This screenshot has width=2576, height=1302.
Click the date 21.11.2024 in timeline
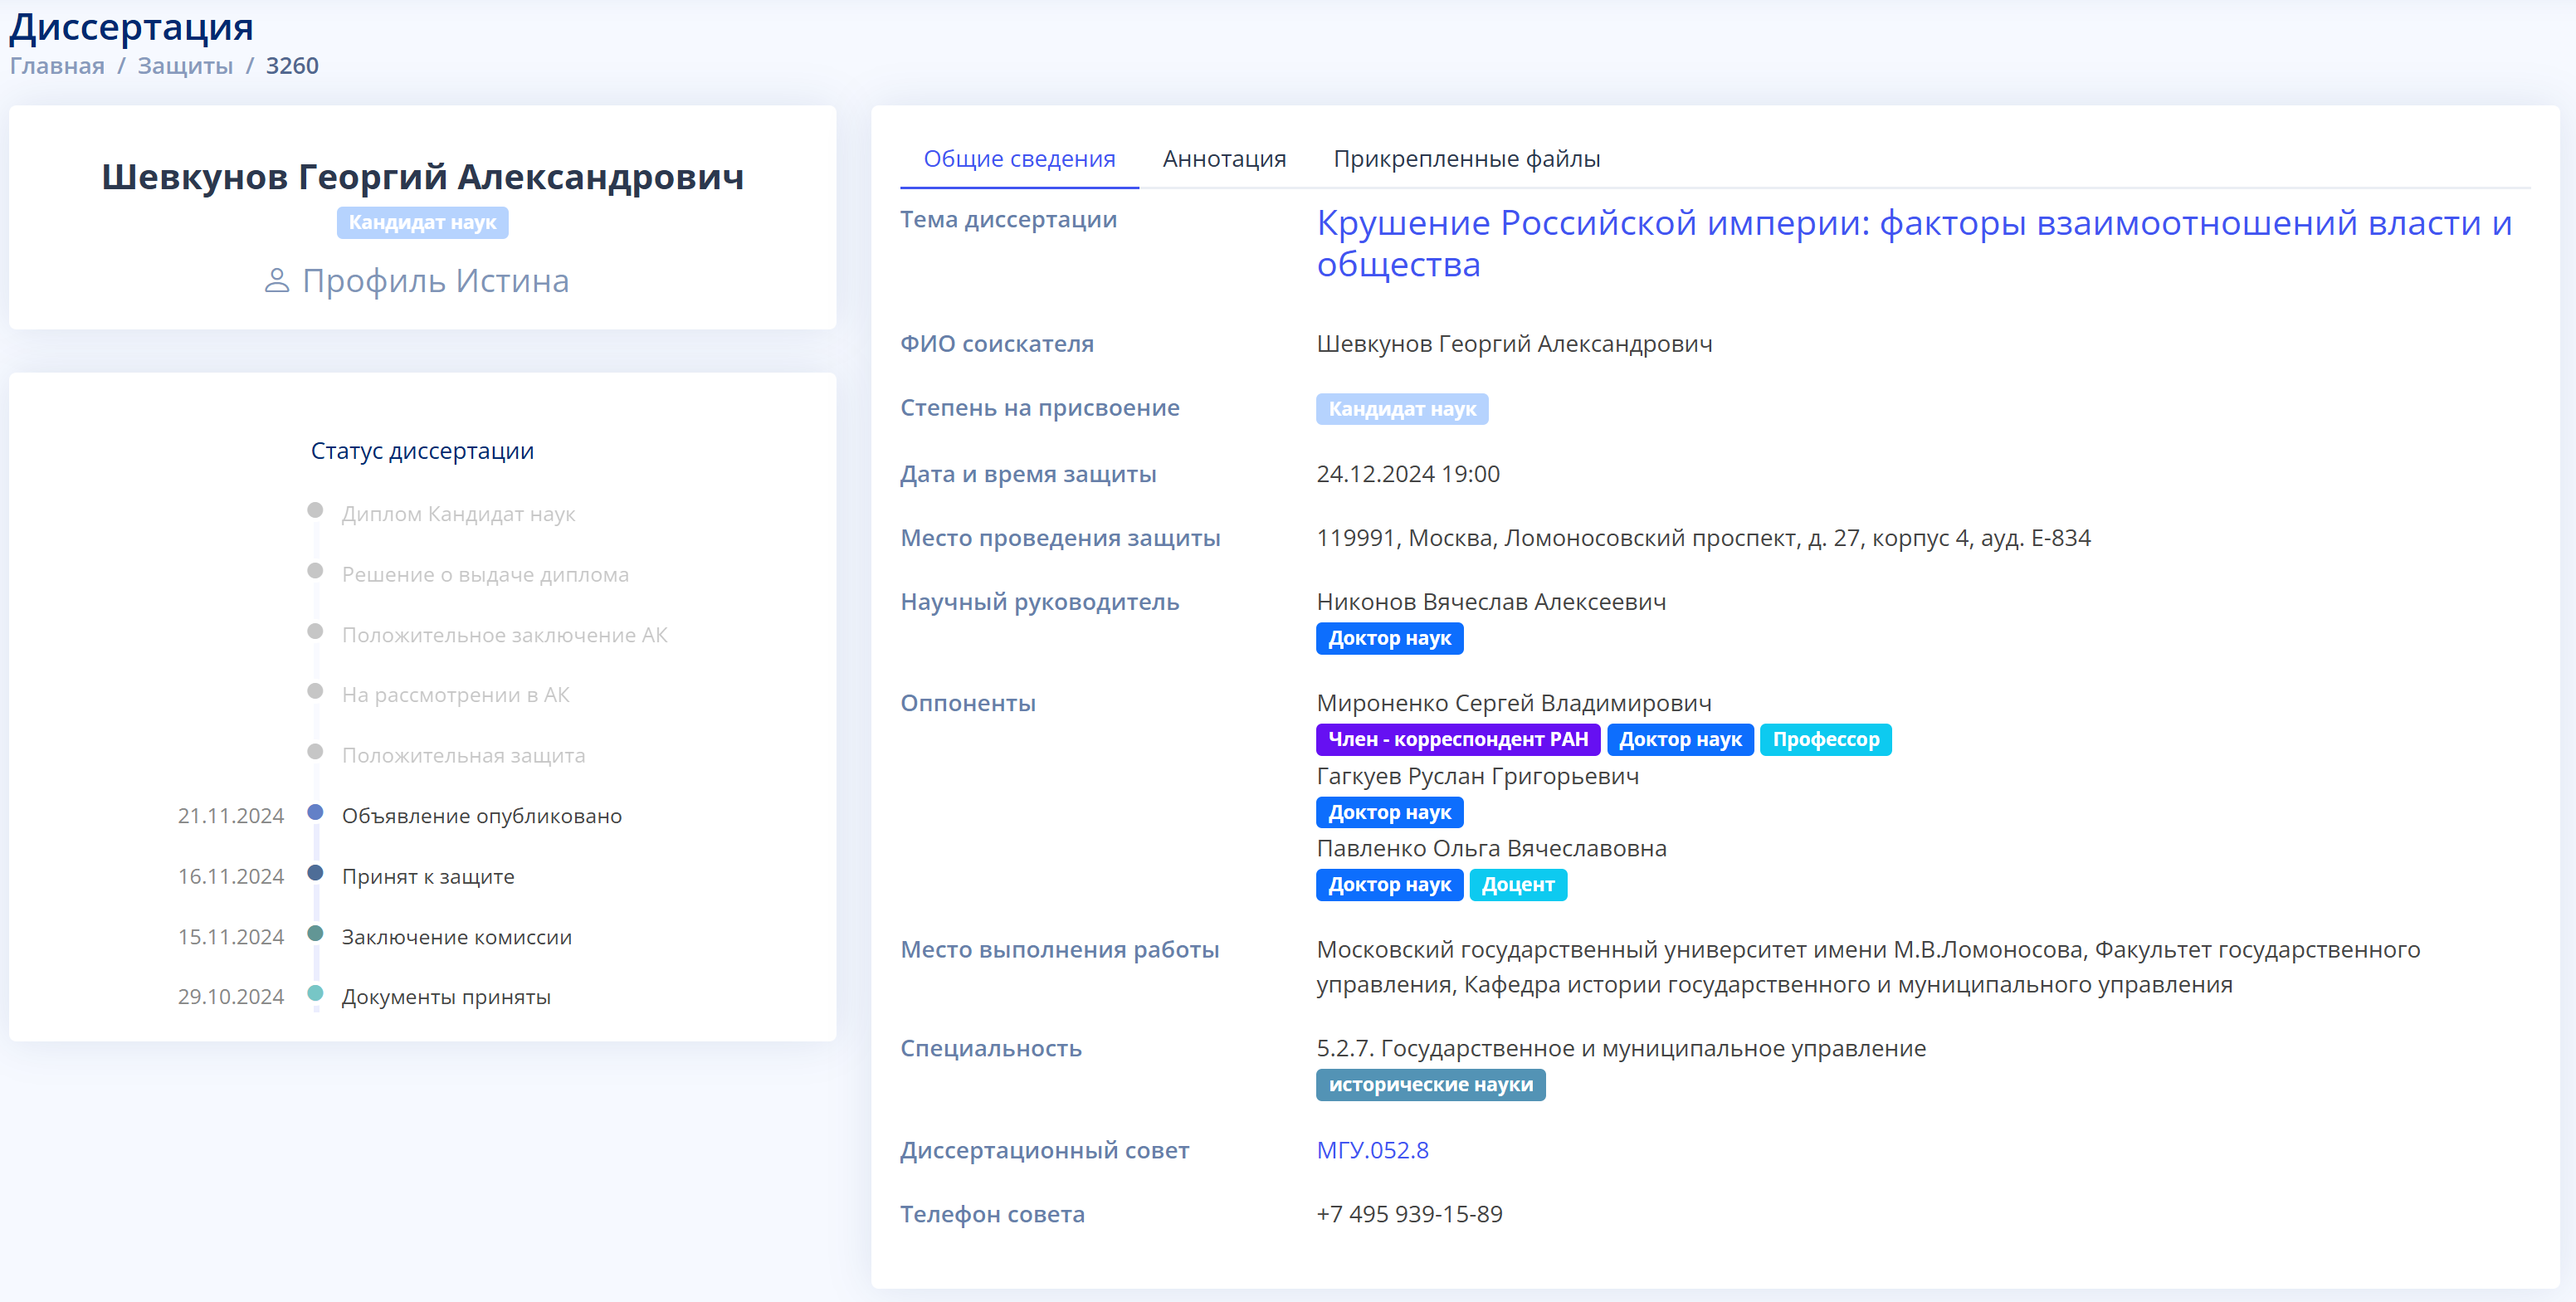point(231,816)
